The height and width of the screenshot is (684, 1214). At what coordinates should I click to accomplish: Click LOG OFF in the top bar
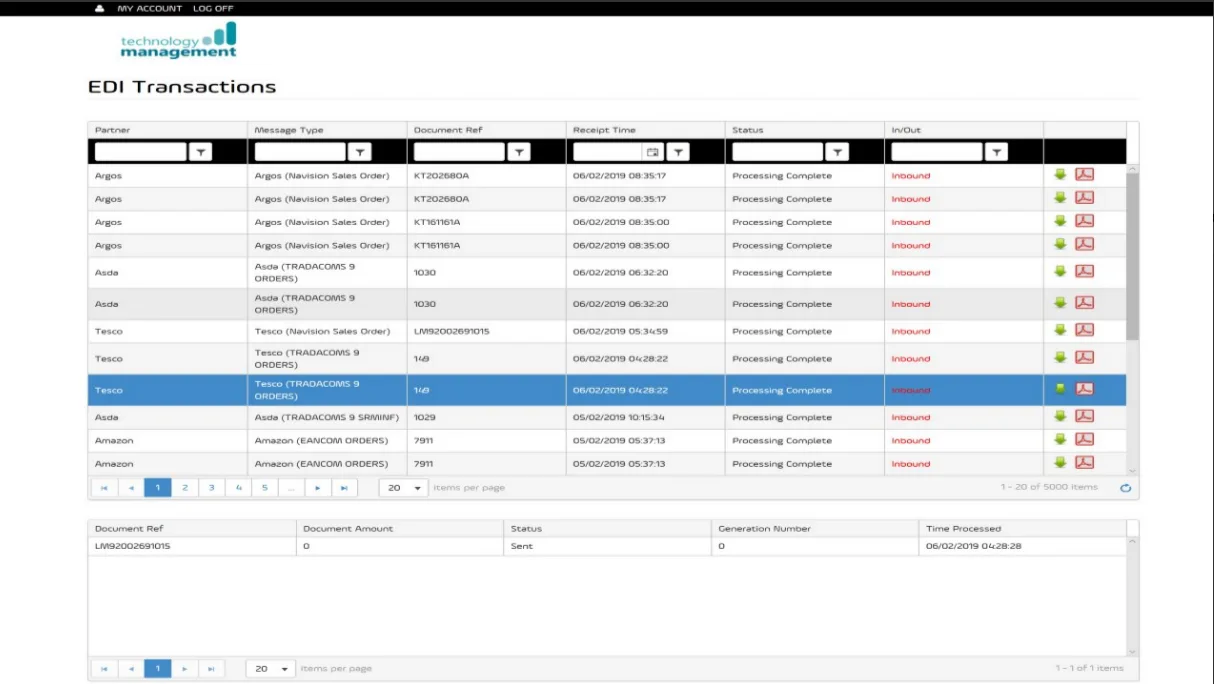[213, 8]
